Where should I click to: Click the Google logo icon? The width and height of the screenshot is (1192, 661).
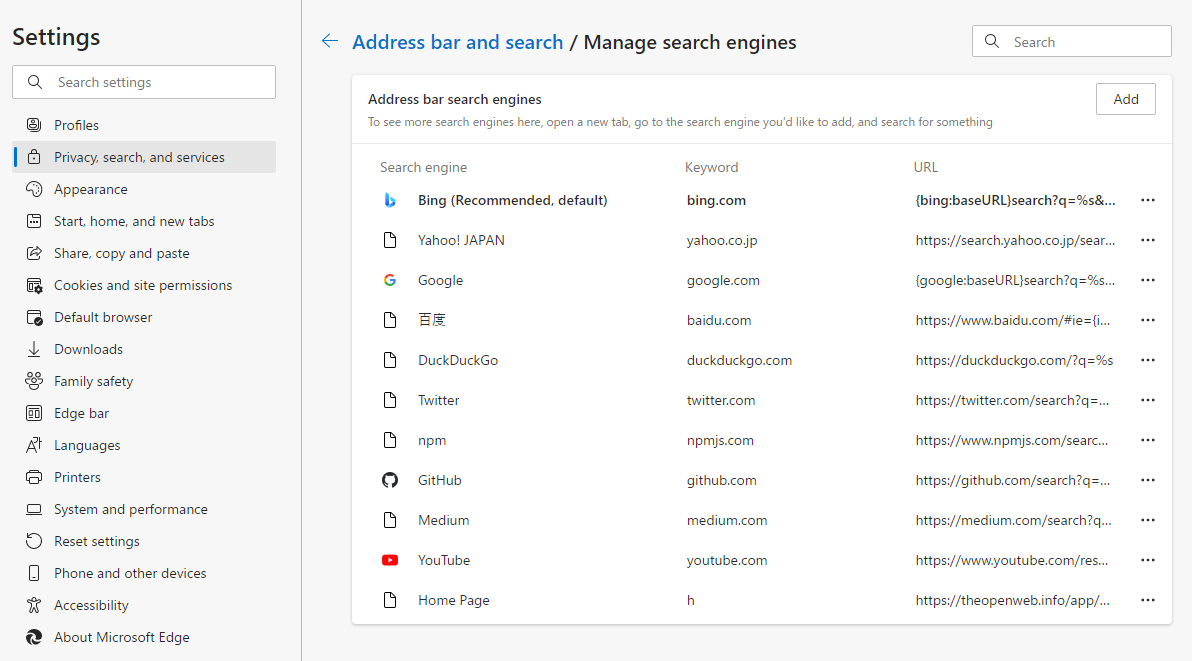390,280
